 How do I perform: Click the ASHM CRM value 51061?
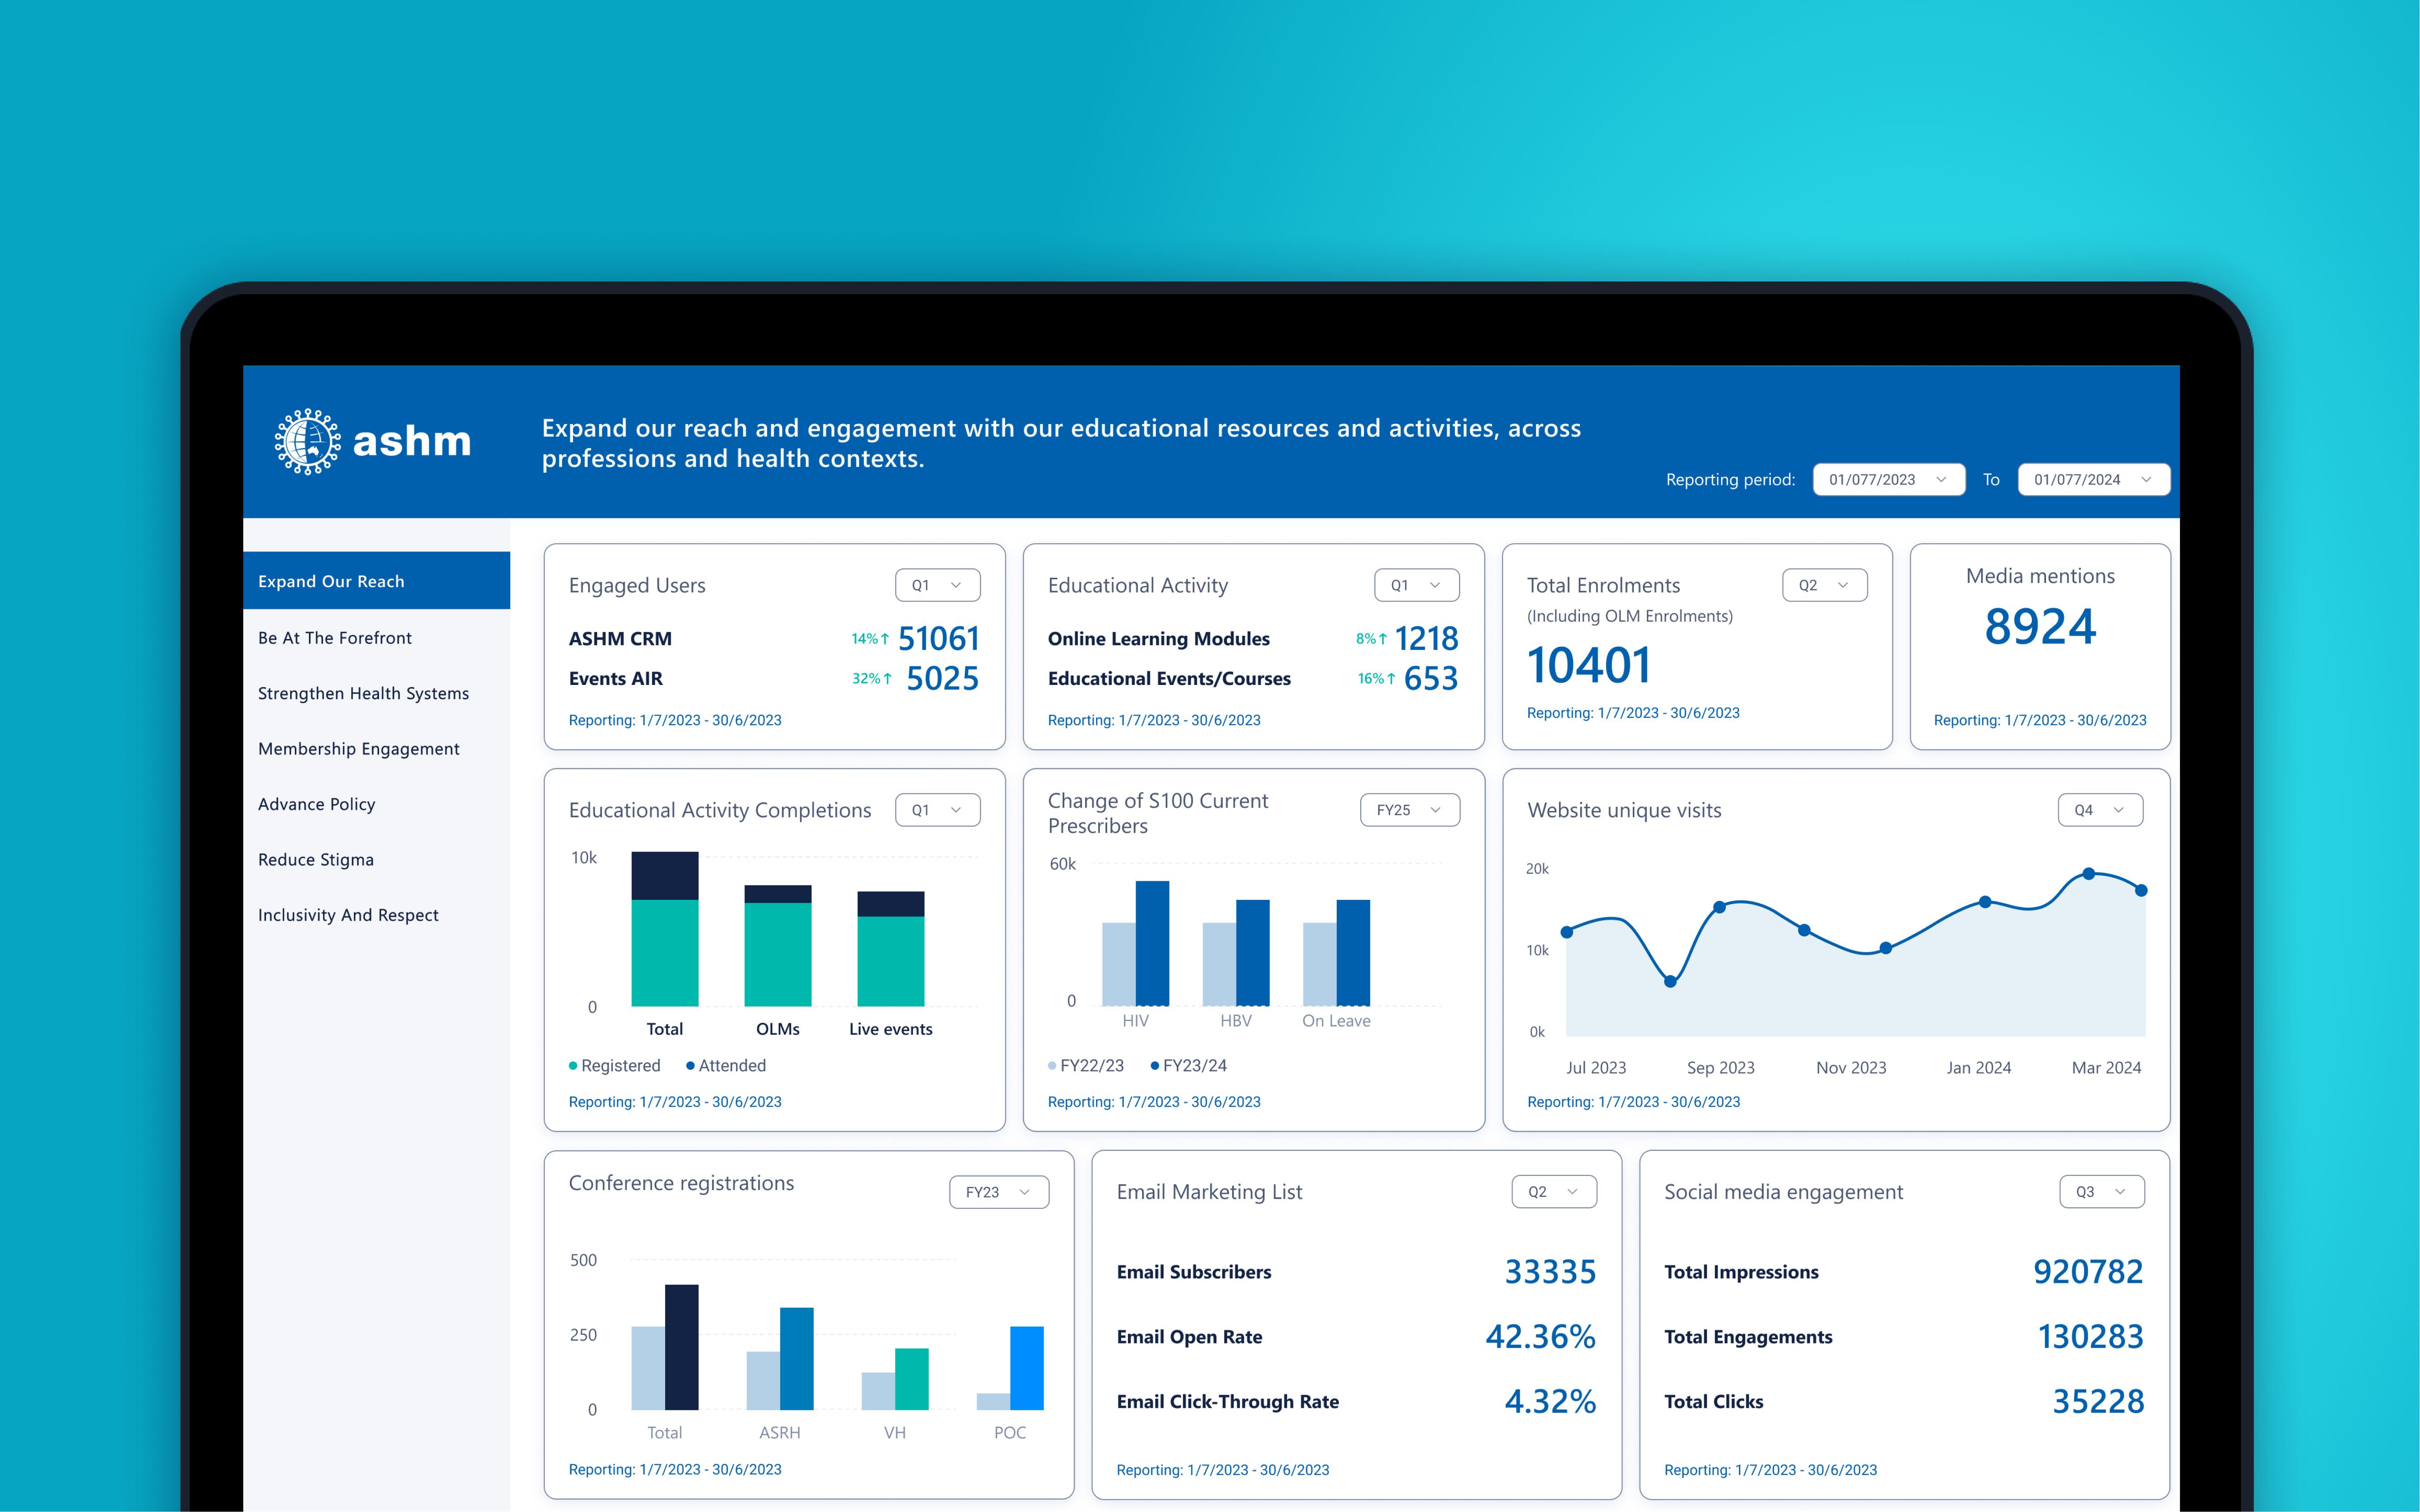[x=938, y=638]
